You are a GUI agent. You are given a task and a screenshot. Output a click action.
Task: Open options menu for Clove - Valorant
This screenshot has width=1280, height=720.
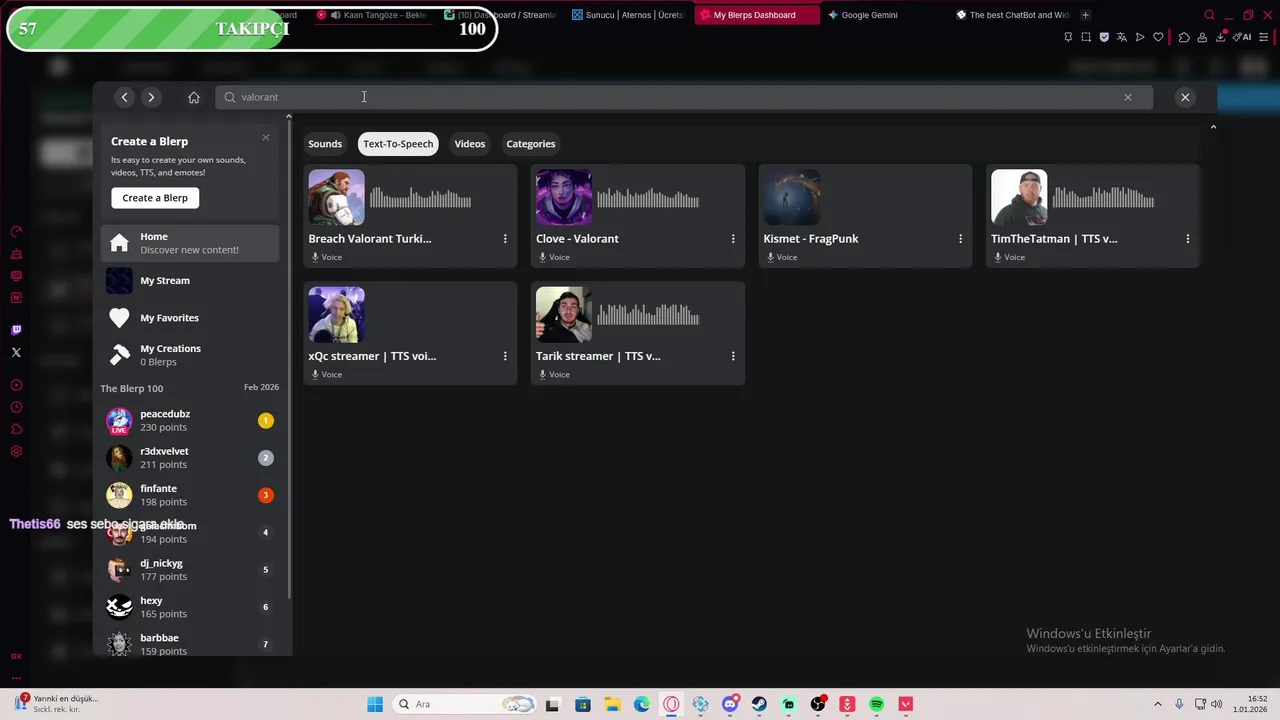733,239
